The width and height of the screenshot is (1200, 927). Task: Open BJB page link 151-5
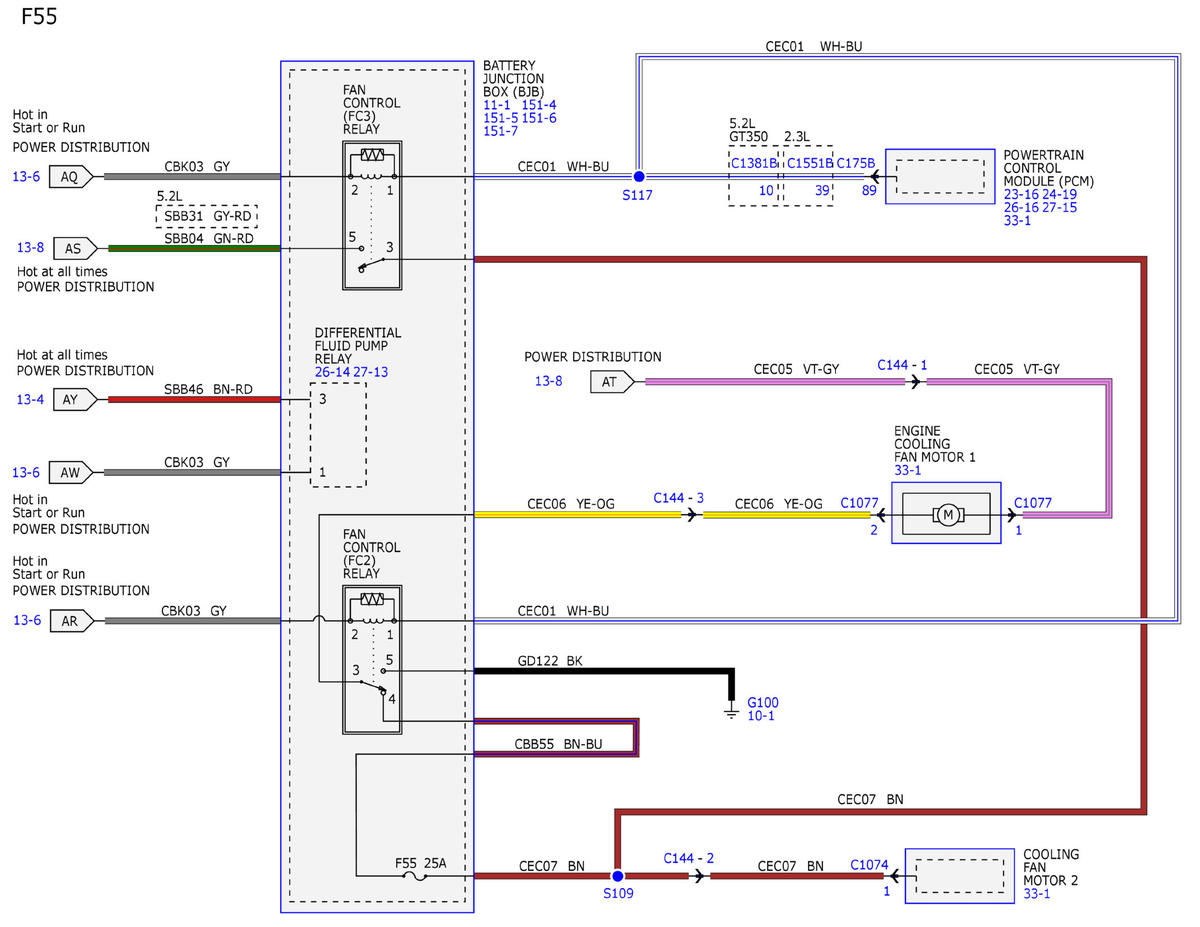(500, 118)
